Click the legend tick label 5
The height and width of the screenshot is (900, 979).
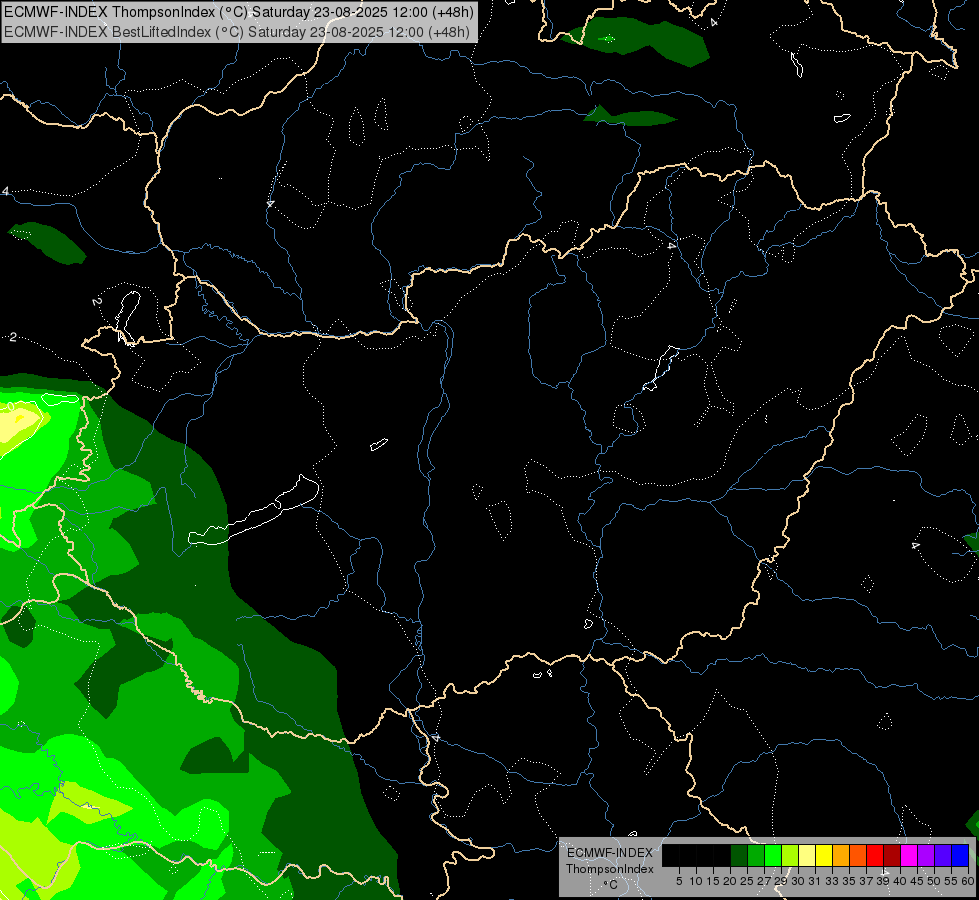click(x=679, y=881)
